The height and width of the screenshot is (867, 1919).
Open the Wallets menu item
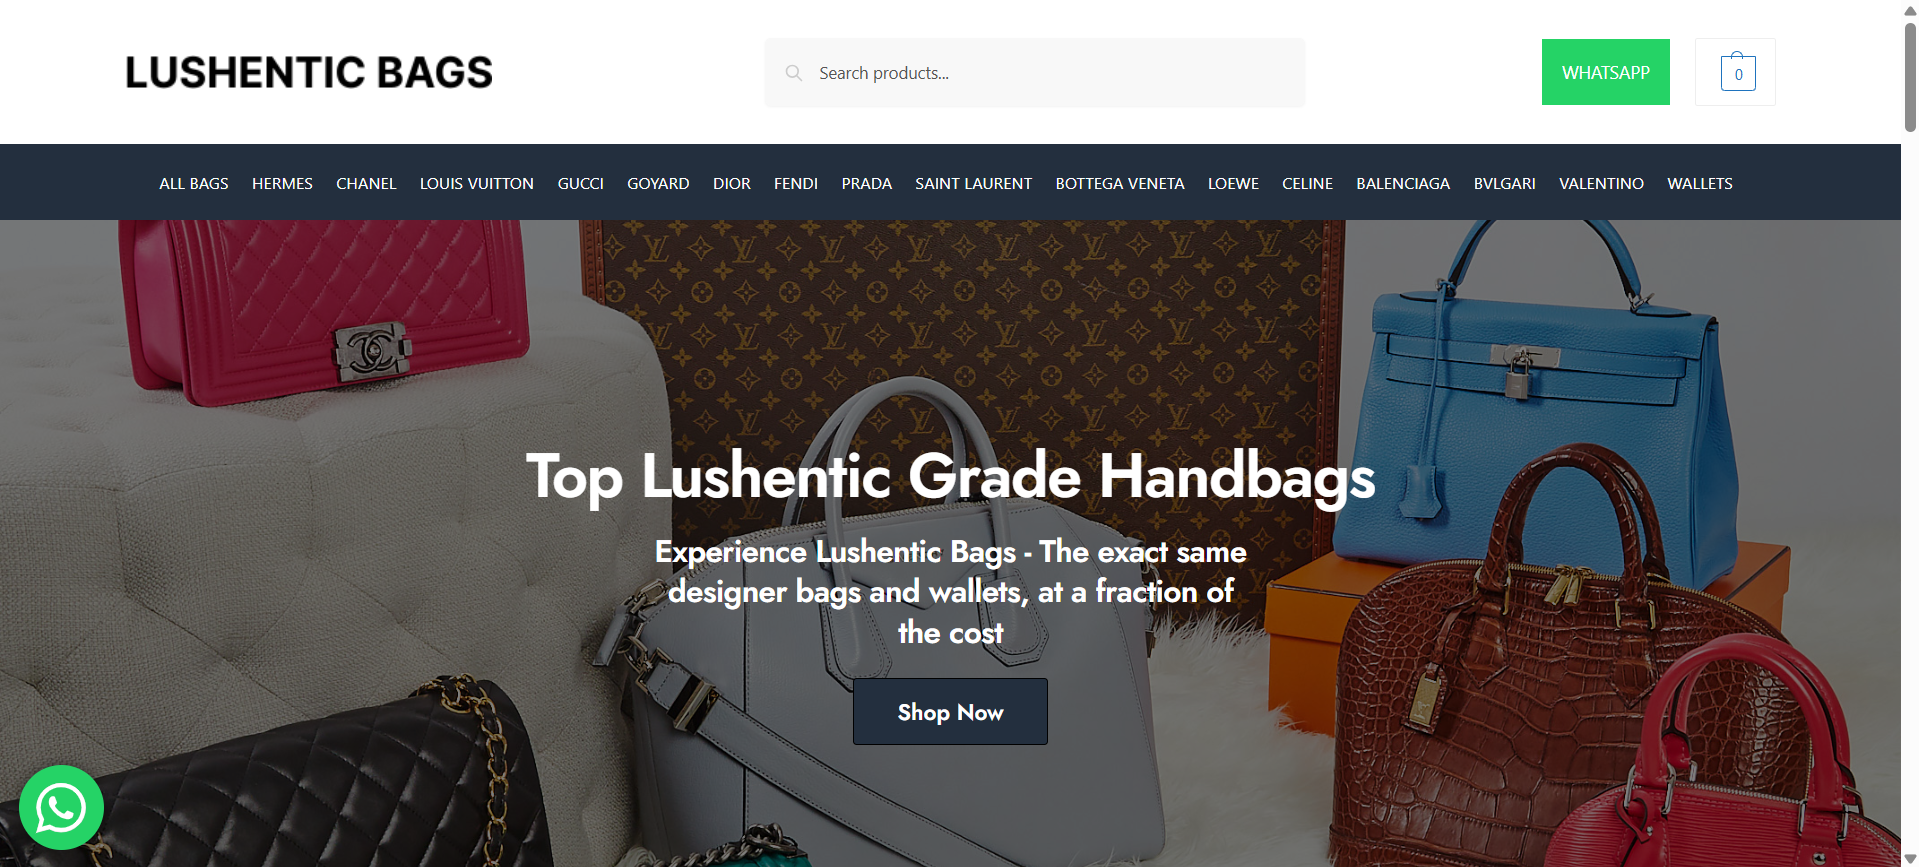click(1700, 183)
